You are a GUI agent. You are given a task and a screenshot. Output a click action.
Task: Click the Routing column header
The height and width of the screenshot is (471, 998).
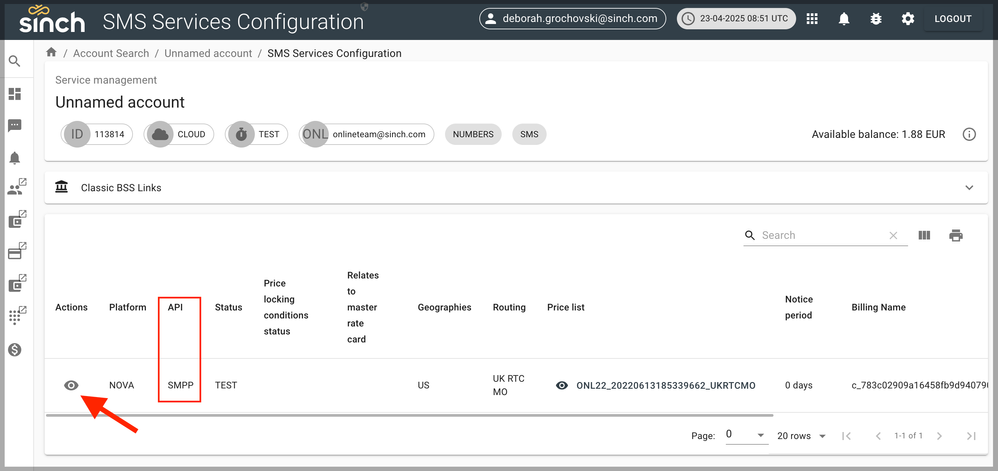pyautogui.click(x=509, y=307)
